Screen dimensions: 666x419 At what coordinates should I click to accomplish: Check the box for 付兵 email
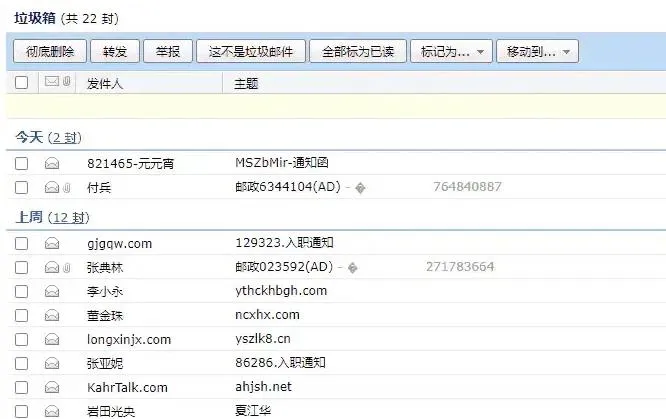click(21, 187)
